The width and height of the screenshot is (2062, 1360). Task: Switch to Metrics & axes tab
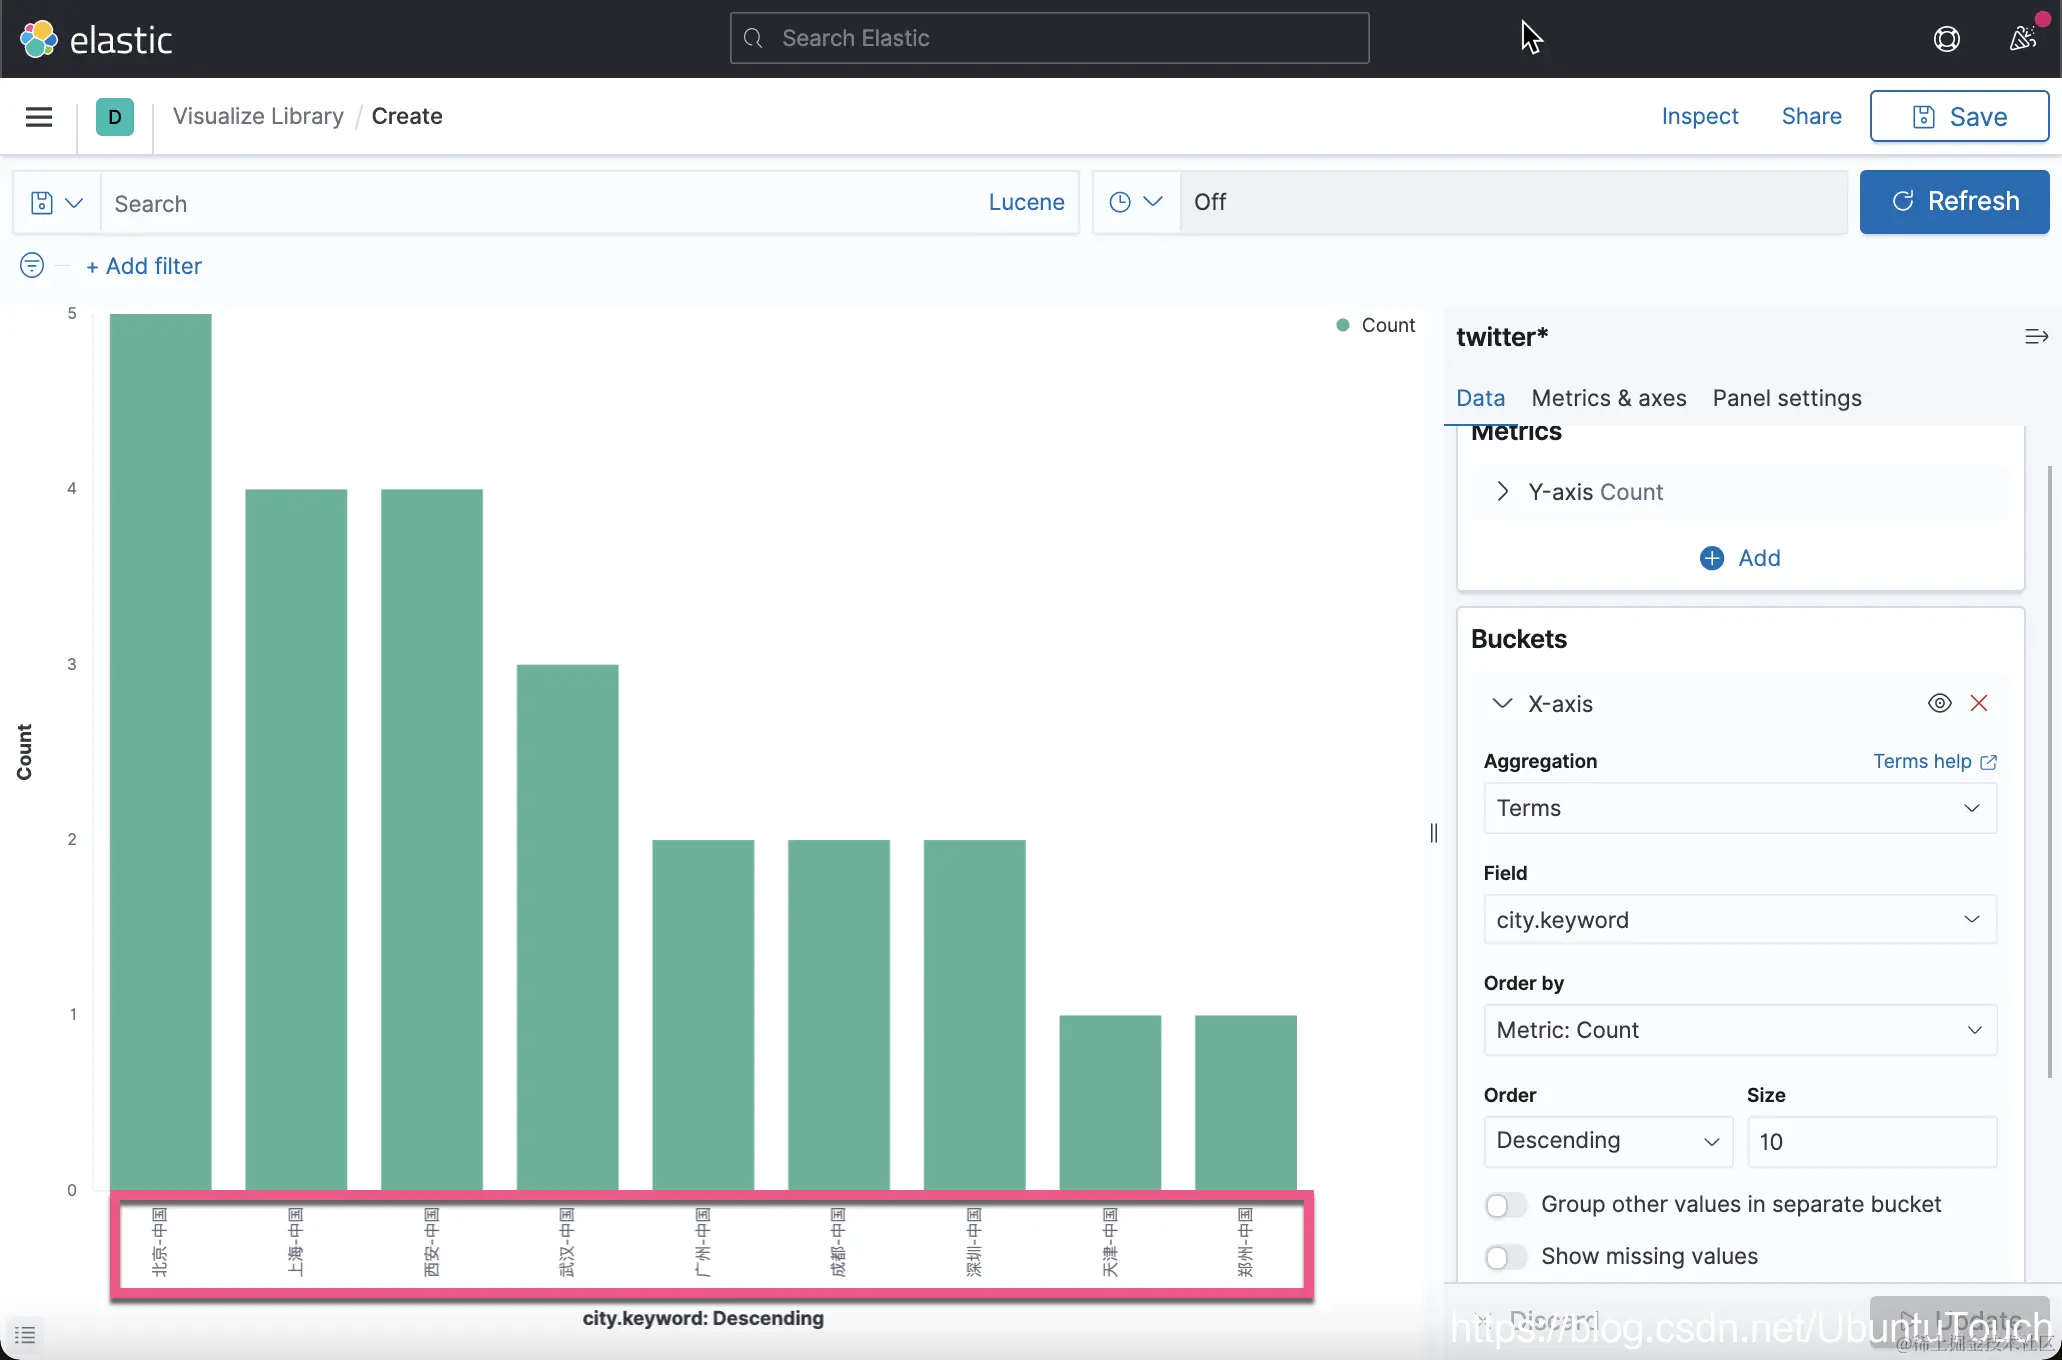click(1608, 398)
